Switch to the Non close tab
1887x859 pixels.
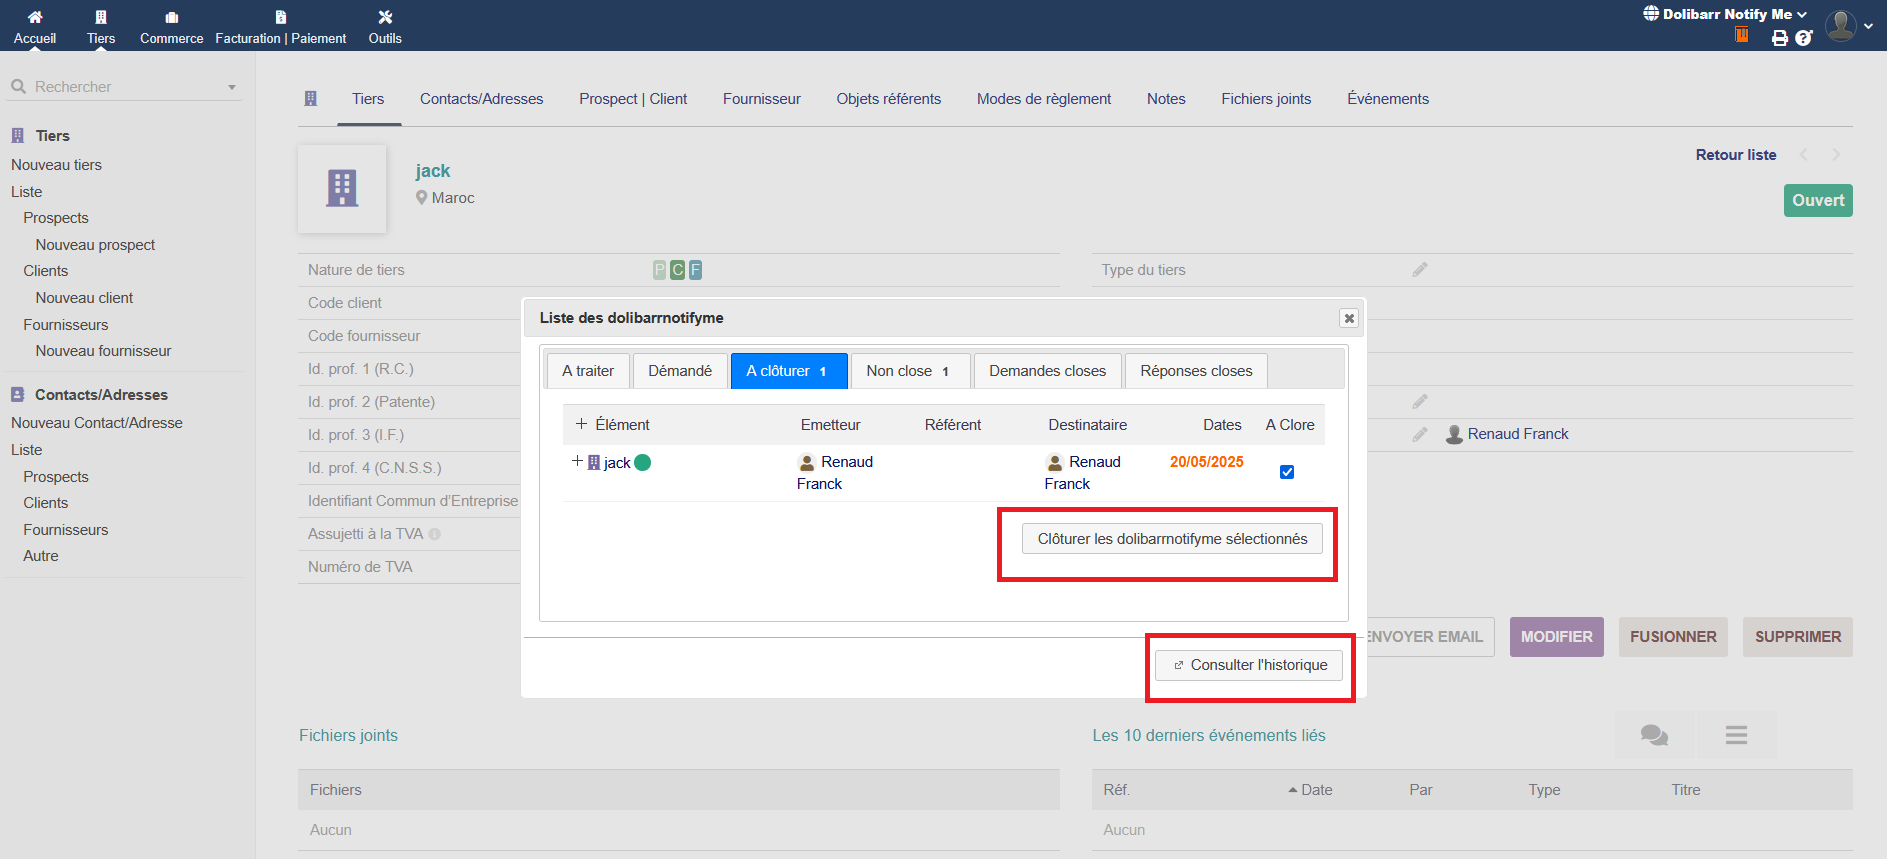click(909, 371)
